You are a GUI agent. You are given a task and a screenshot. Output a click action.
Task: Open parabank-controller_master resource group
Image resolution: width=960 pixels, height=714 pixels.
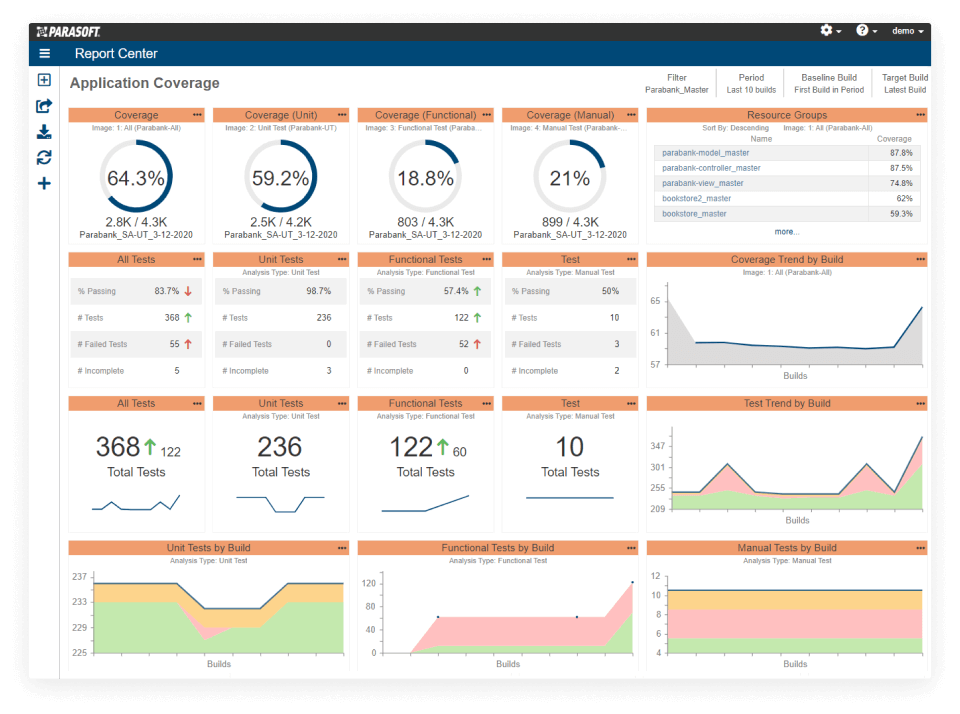pyautogui.click(x=711, y=168)
